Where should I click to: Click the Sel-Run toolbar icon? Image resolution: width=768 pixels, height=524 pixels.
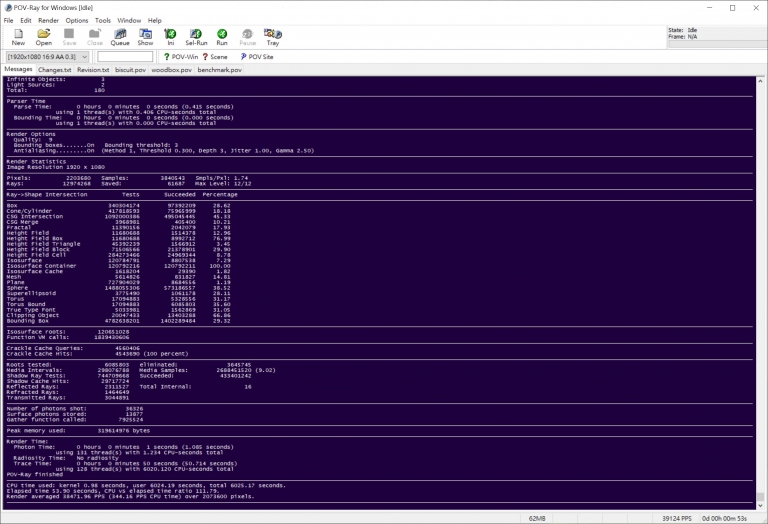tap(196, 37)
